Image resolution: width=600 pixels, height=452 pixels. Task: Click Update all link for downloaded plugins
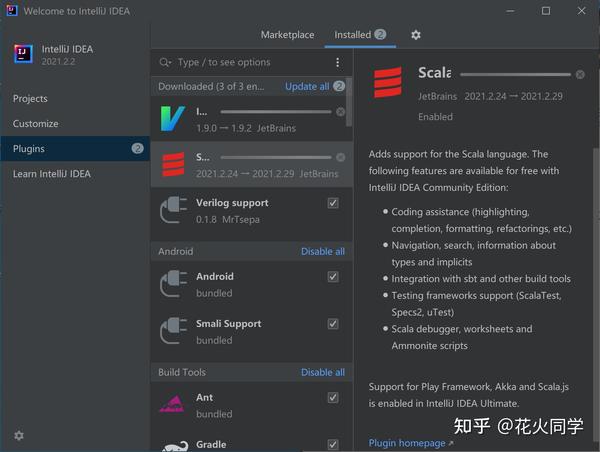click(x=307, y=87)
